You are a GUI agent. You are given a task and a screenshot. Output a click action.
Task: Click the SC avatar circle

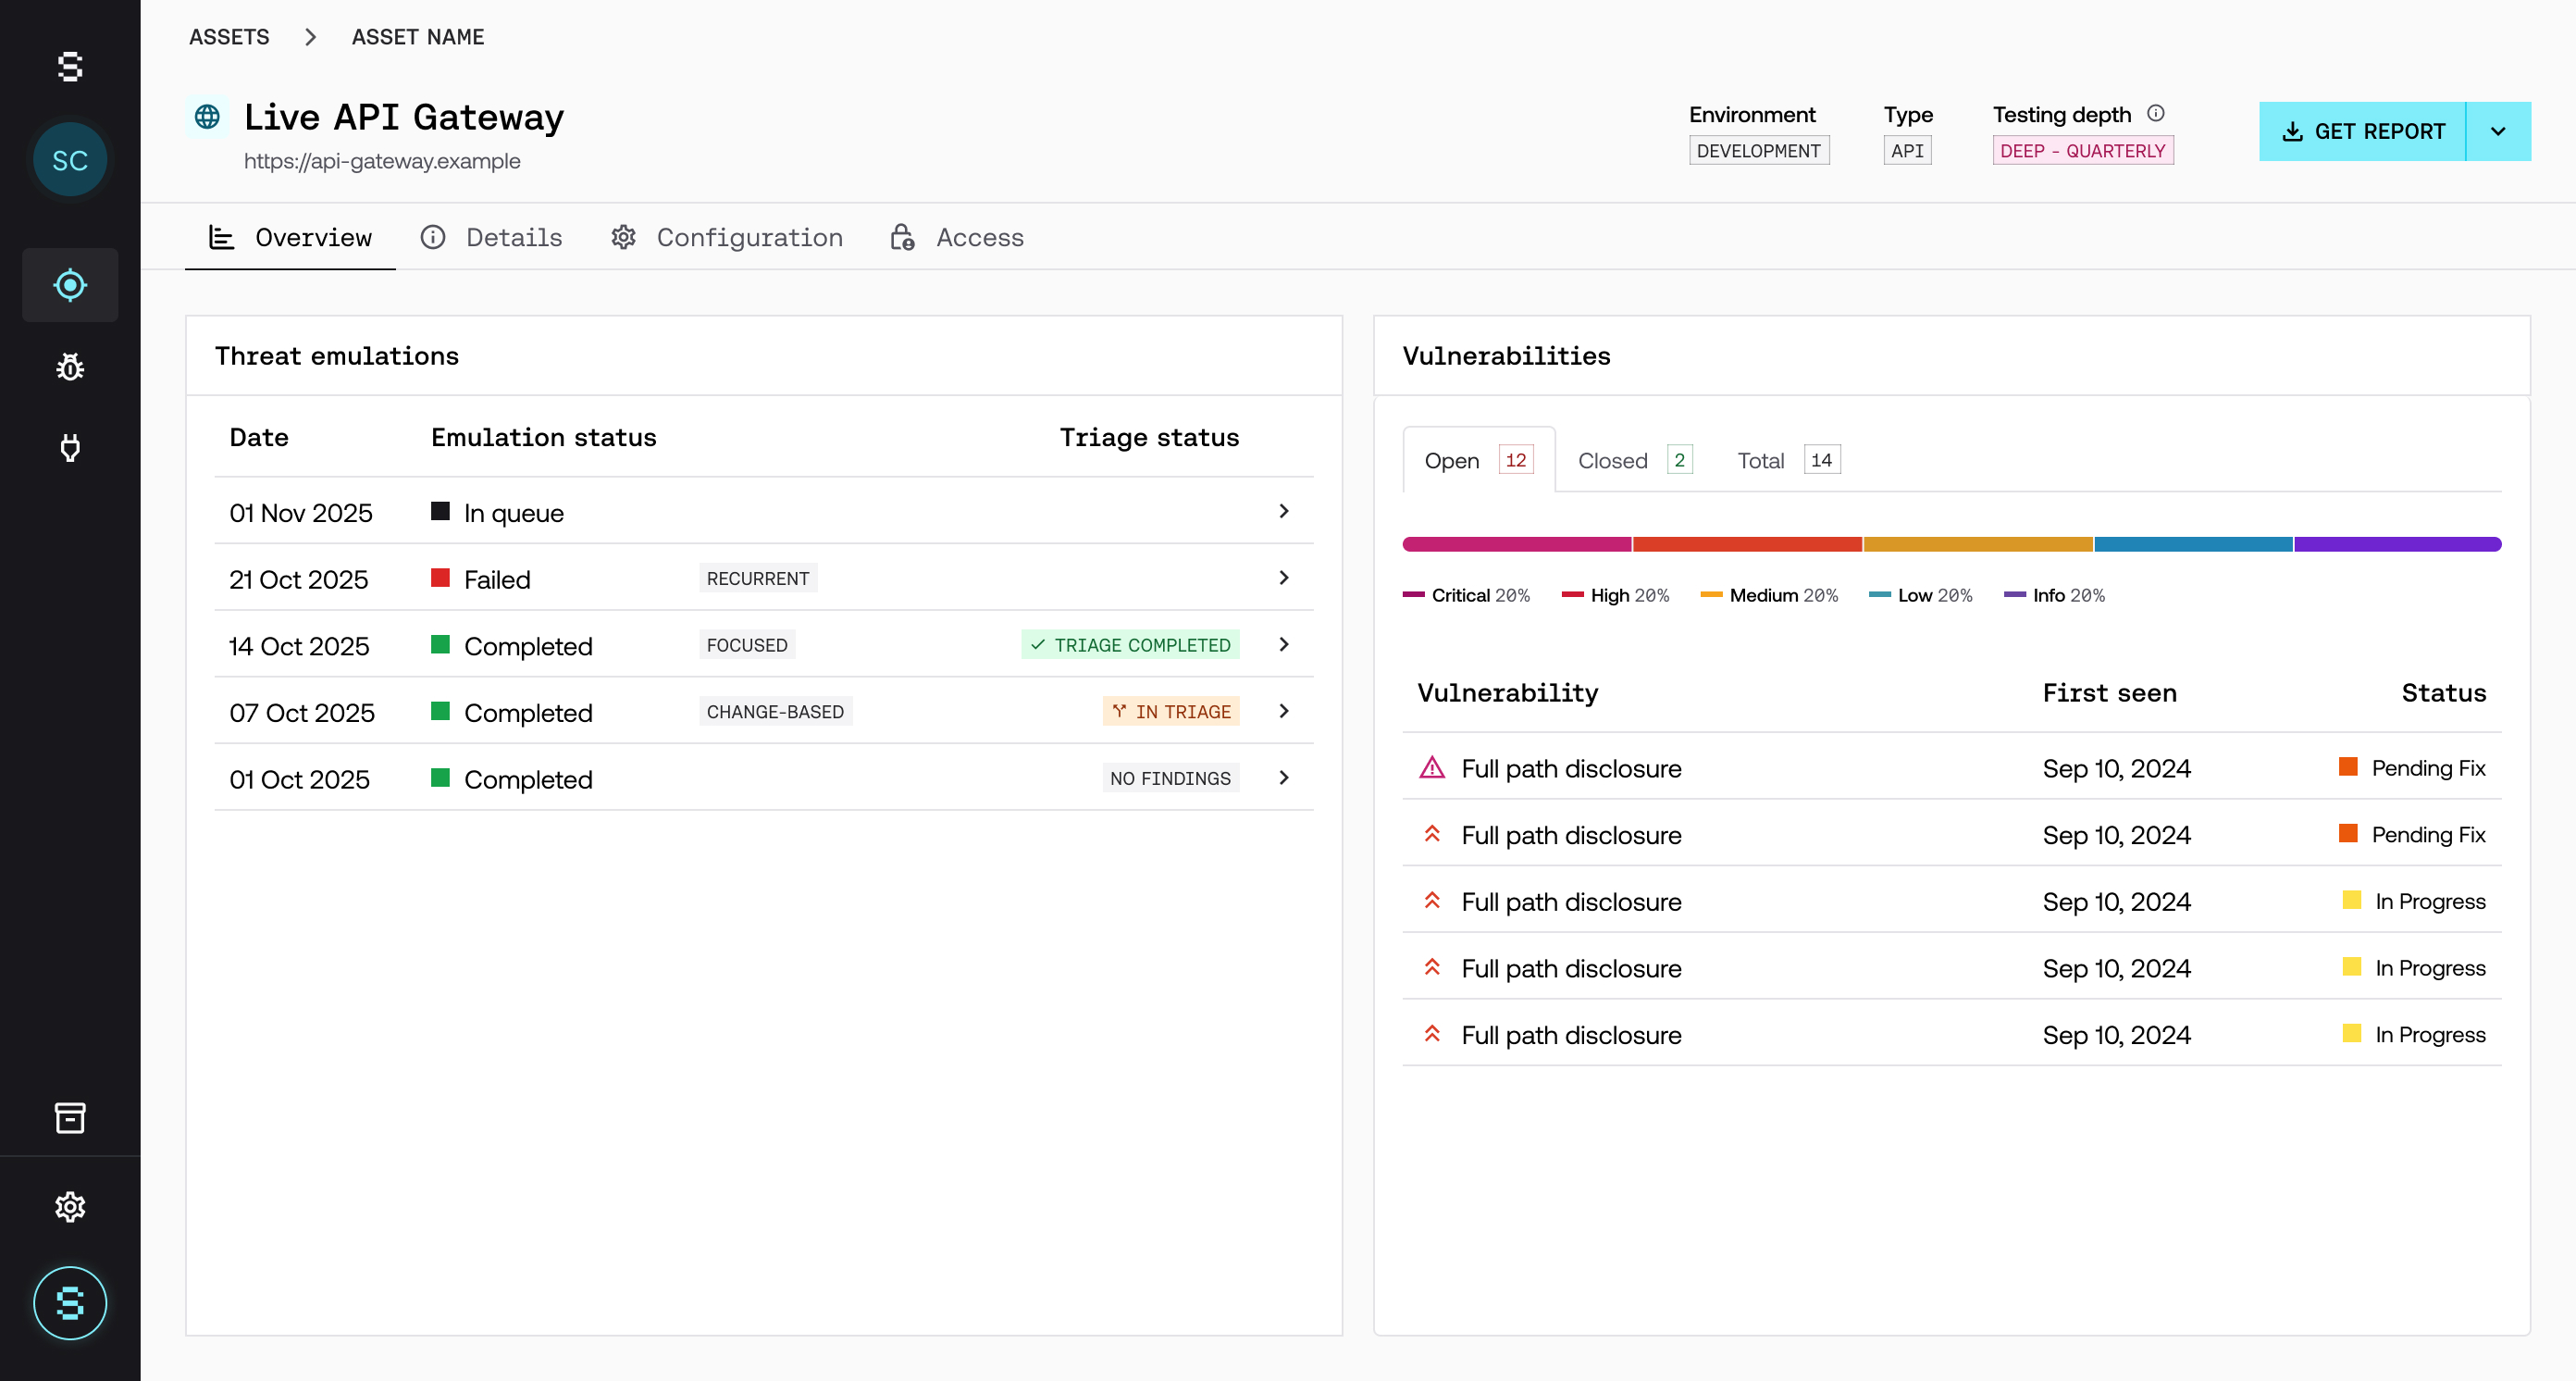(70, 160)
